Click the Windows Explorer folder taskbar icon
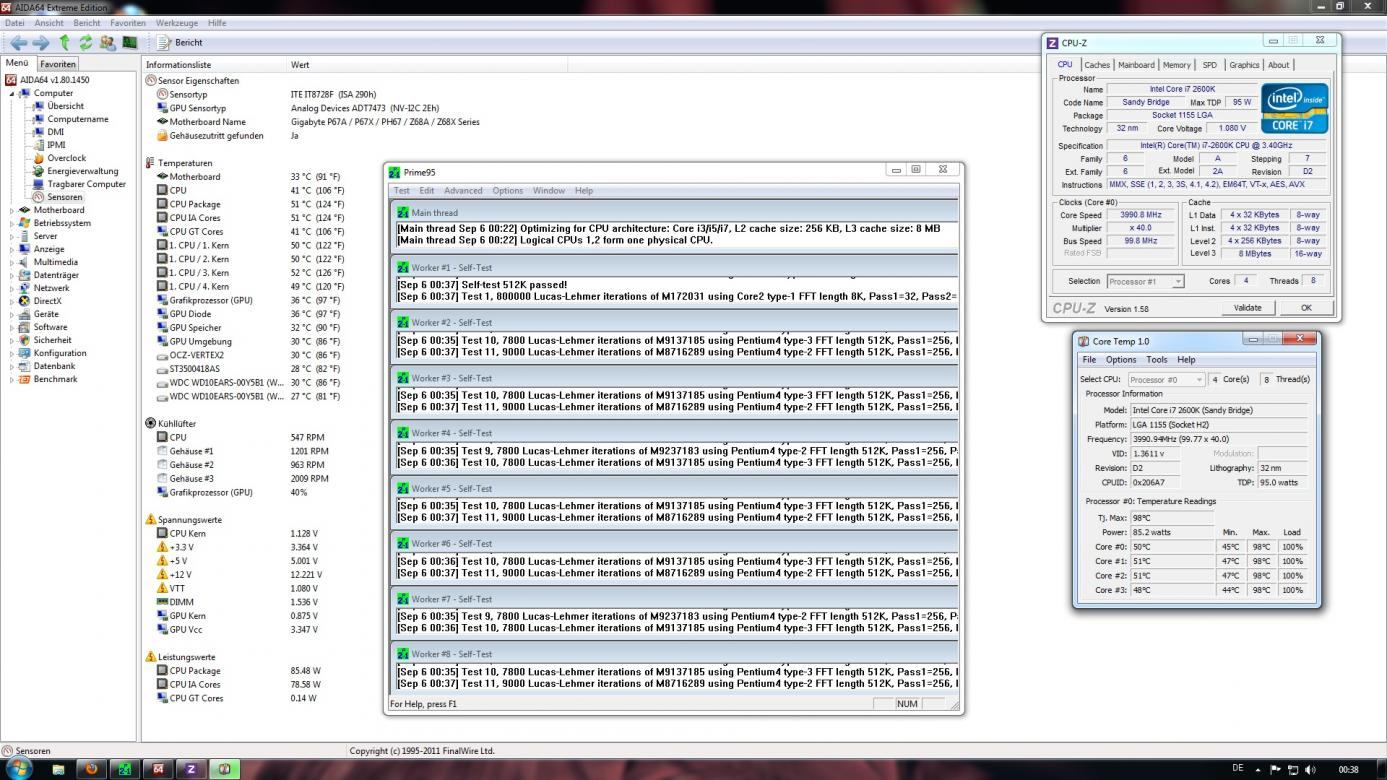 (x=58, y=769)
